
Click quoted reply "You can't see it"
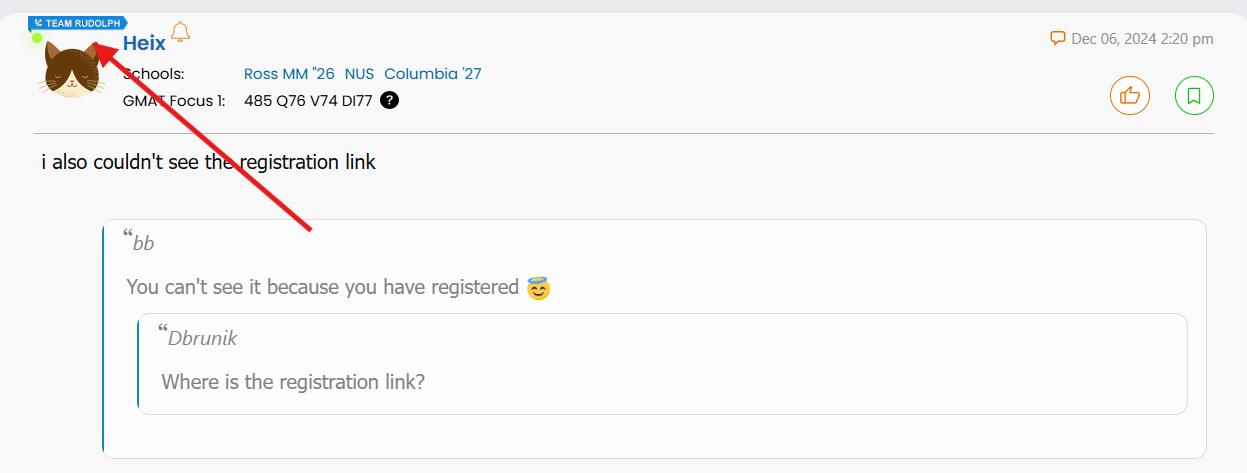[x=320, y=288]
